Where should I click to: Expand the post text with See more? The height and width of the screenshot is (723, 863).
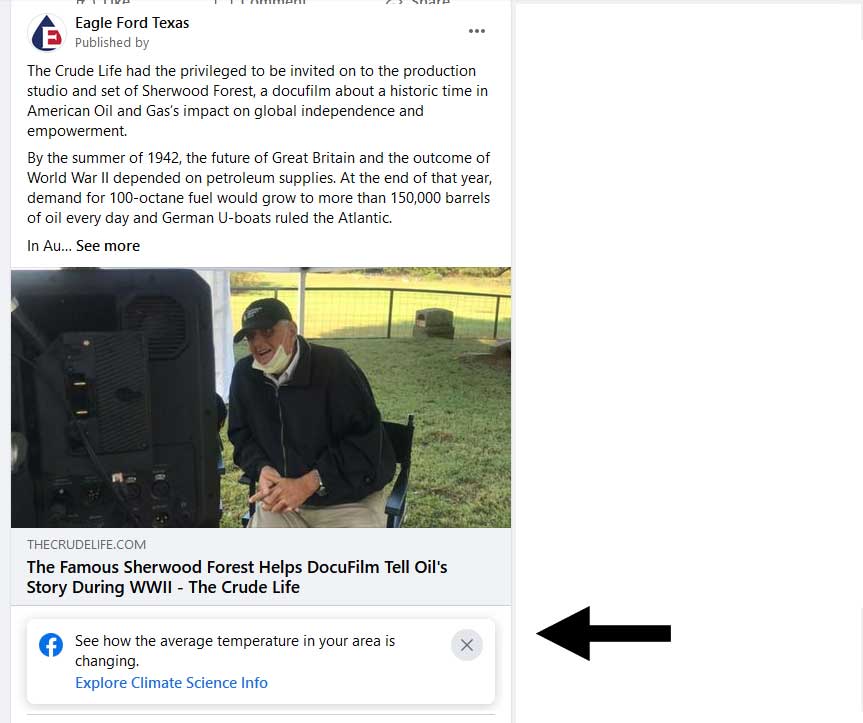[108, 246]
